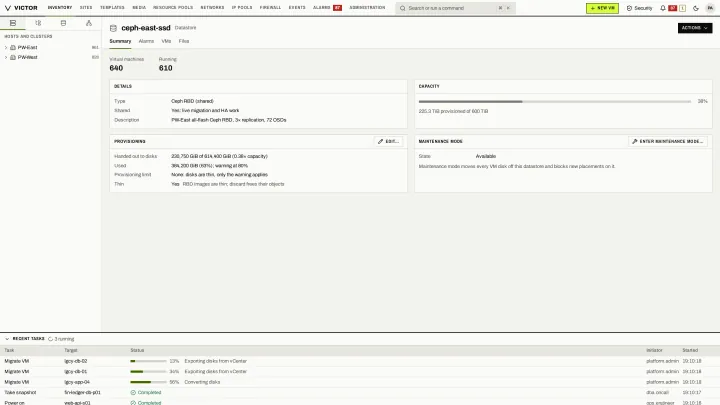
Task: Open the Inventory menu
Action: (60, 8)
